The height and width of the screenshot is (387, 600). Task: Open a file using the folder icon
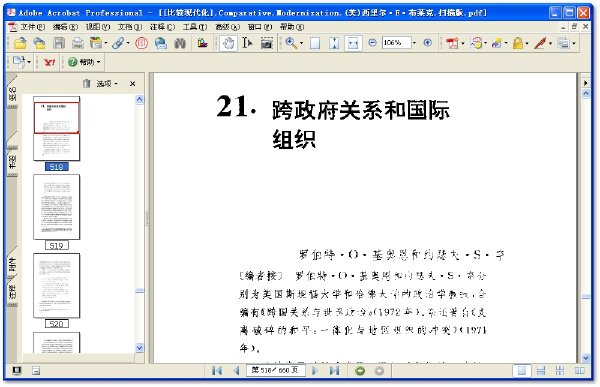(20, 43)
